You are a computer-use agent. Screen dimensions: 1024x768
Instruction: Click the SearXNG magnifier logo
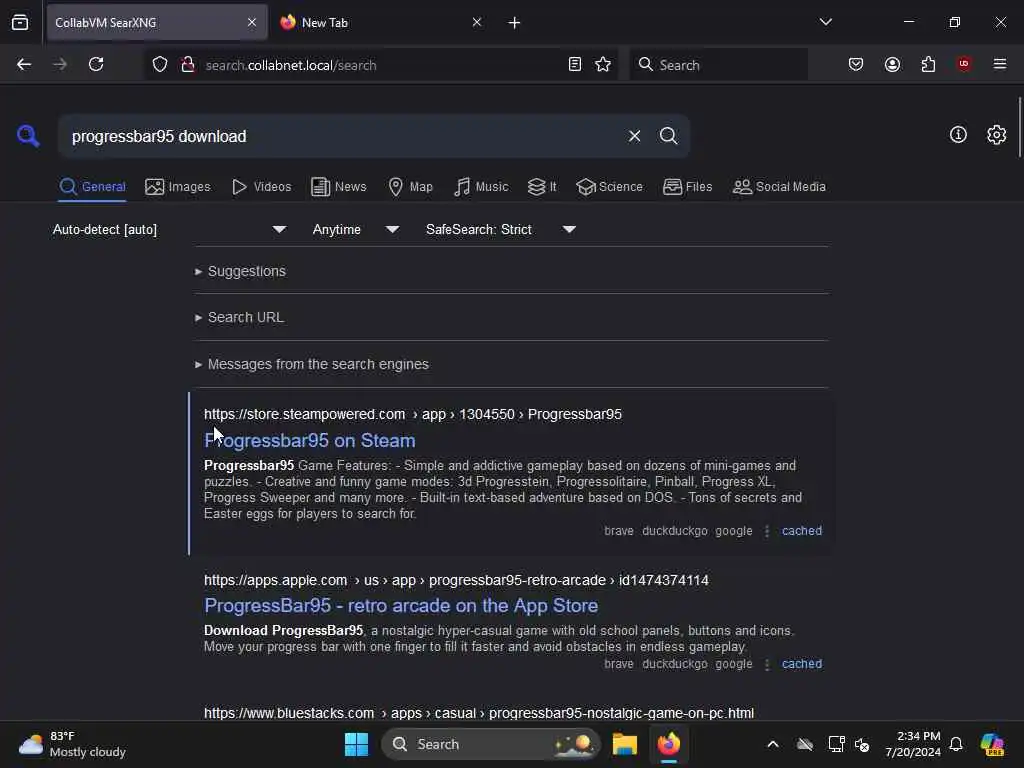pyautogui.click(x=28, y=136)
